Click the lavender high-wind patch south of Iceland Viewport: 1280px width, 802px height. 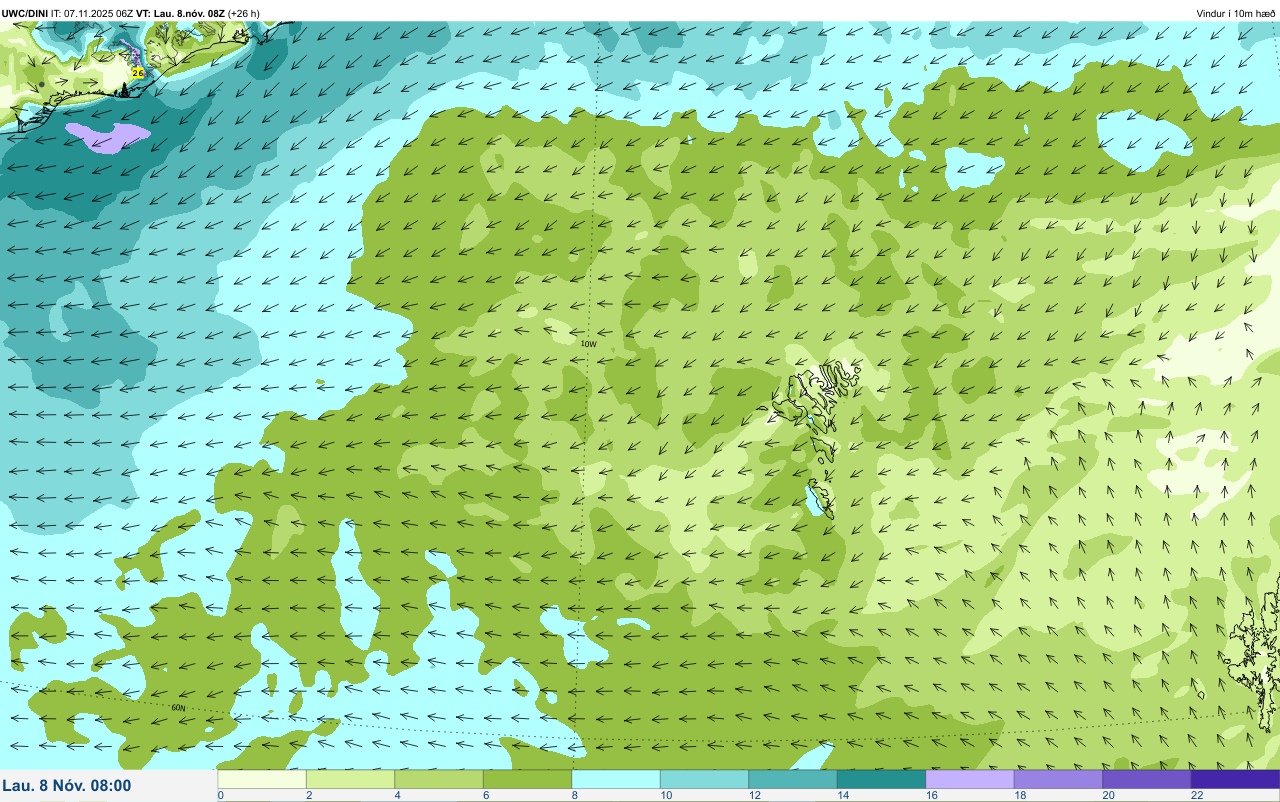coord(107,136)
